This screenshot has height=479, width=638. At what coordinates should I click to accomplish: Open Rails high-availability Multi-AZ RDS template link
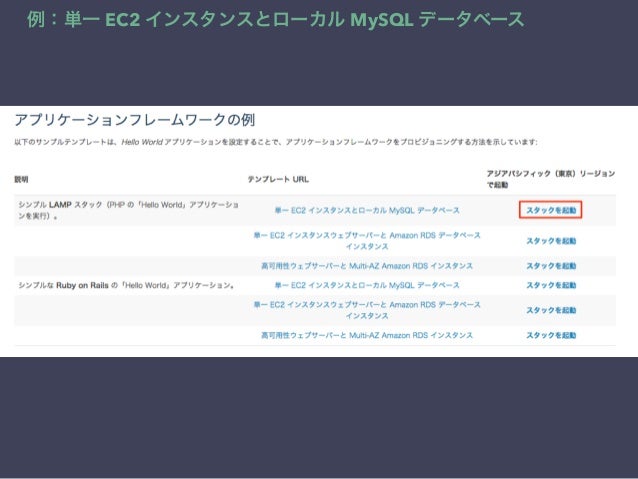(x=367, y=335)
